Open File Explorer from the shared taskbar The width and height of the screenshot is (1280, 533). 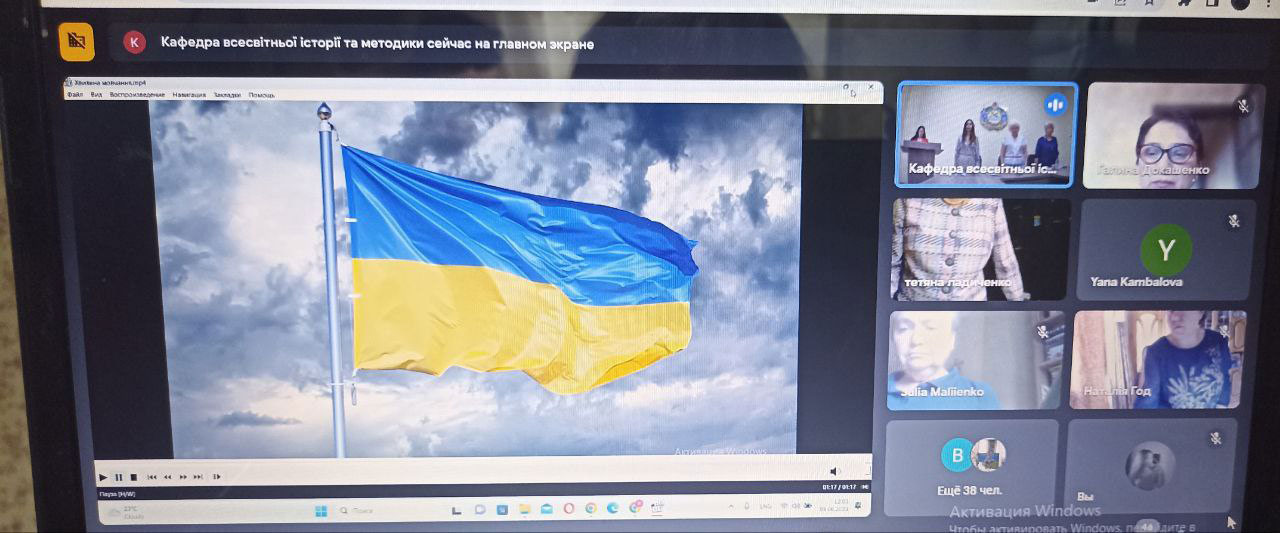[x=525, y=509]
